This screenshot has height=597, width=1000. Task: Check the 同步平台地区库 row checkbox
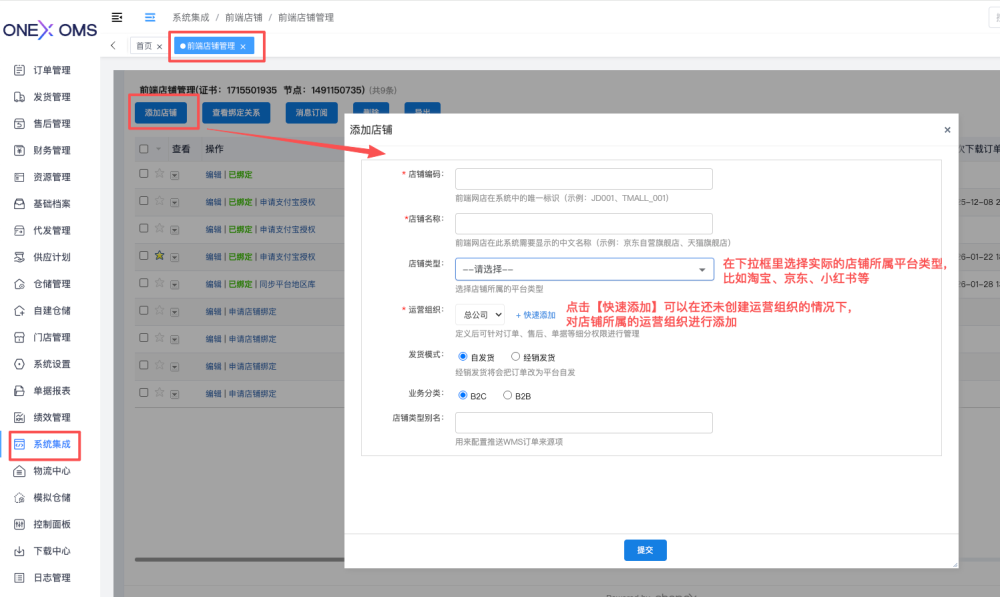tap(143, 283)
